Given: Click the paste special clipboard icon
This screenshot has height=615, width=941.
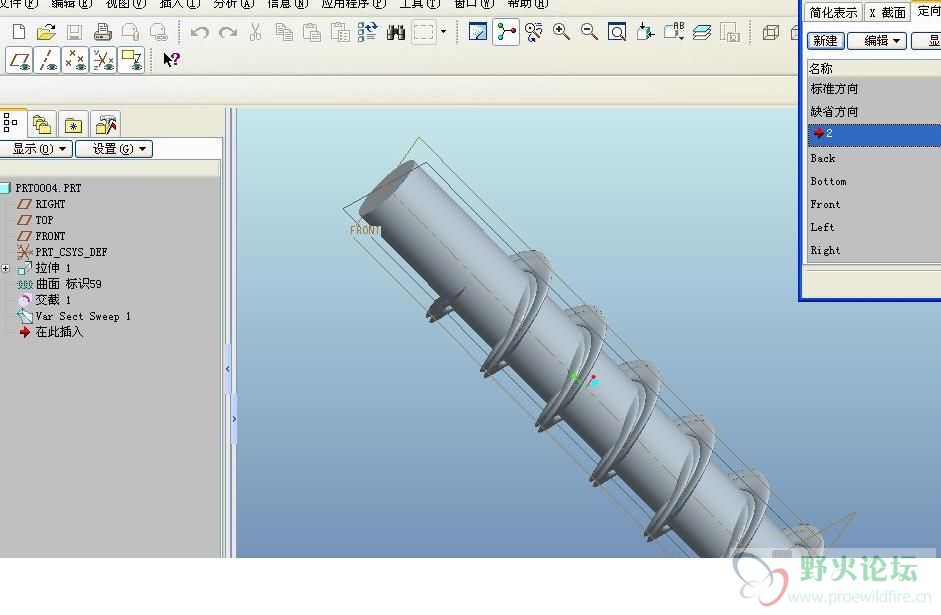Looking at the screenshot, I should [x=340, y=32].
